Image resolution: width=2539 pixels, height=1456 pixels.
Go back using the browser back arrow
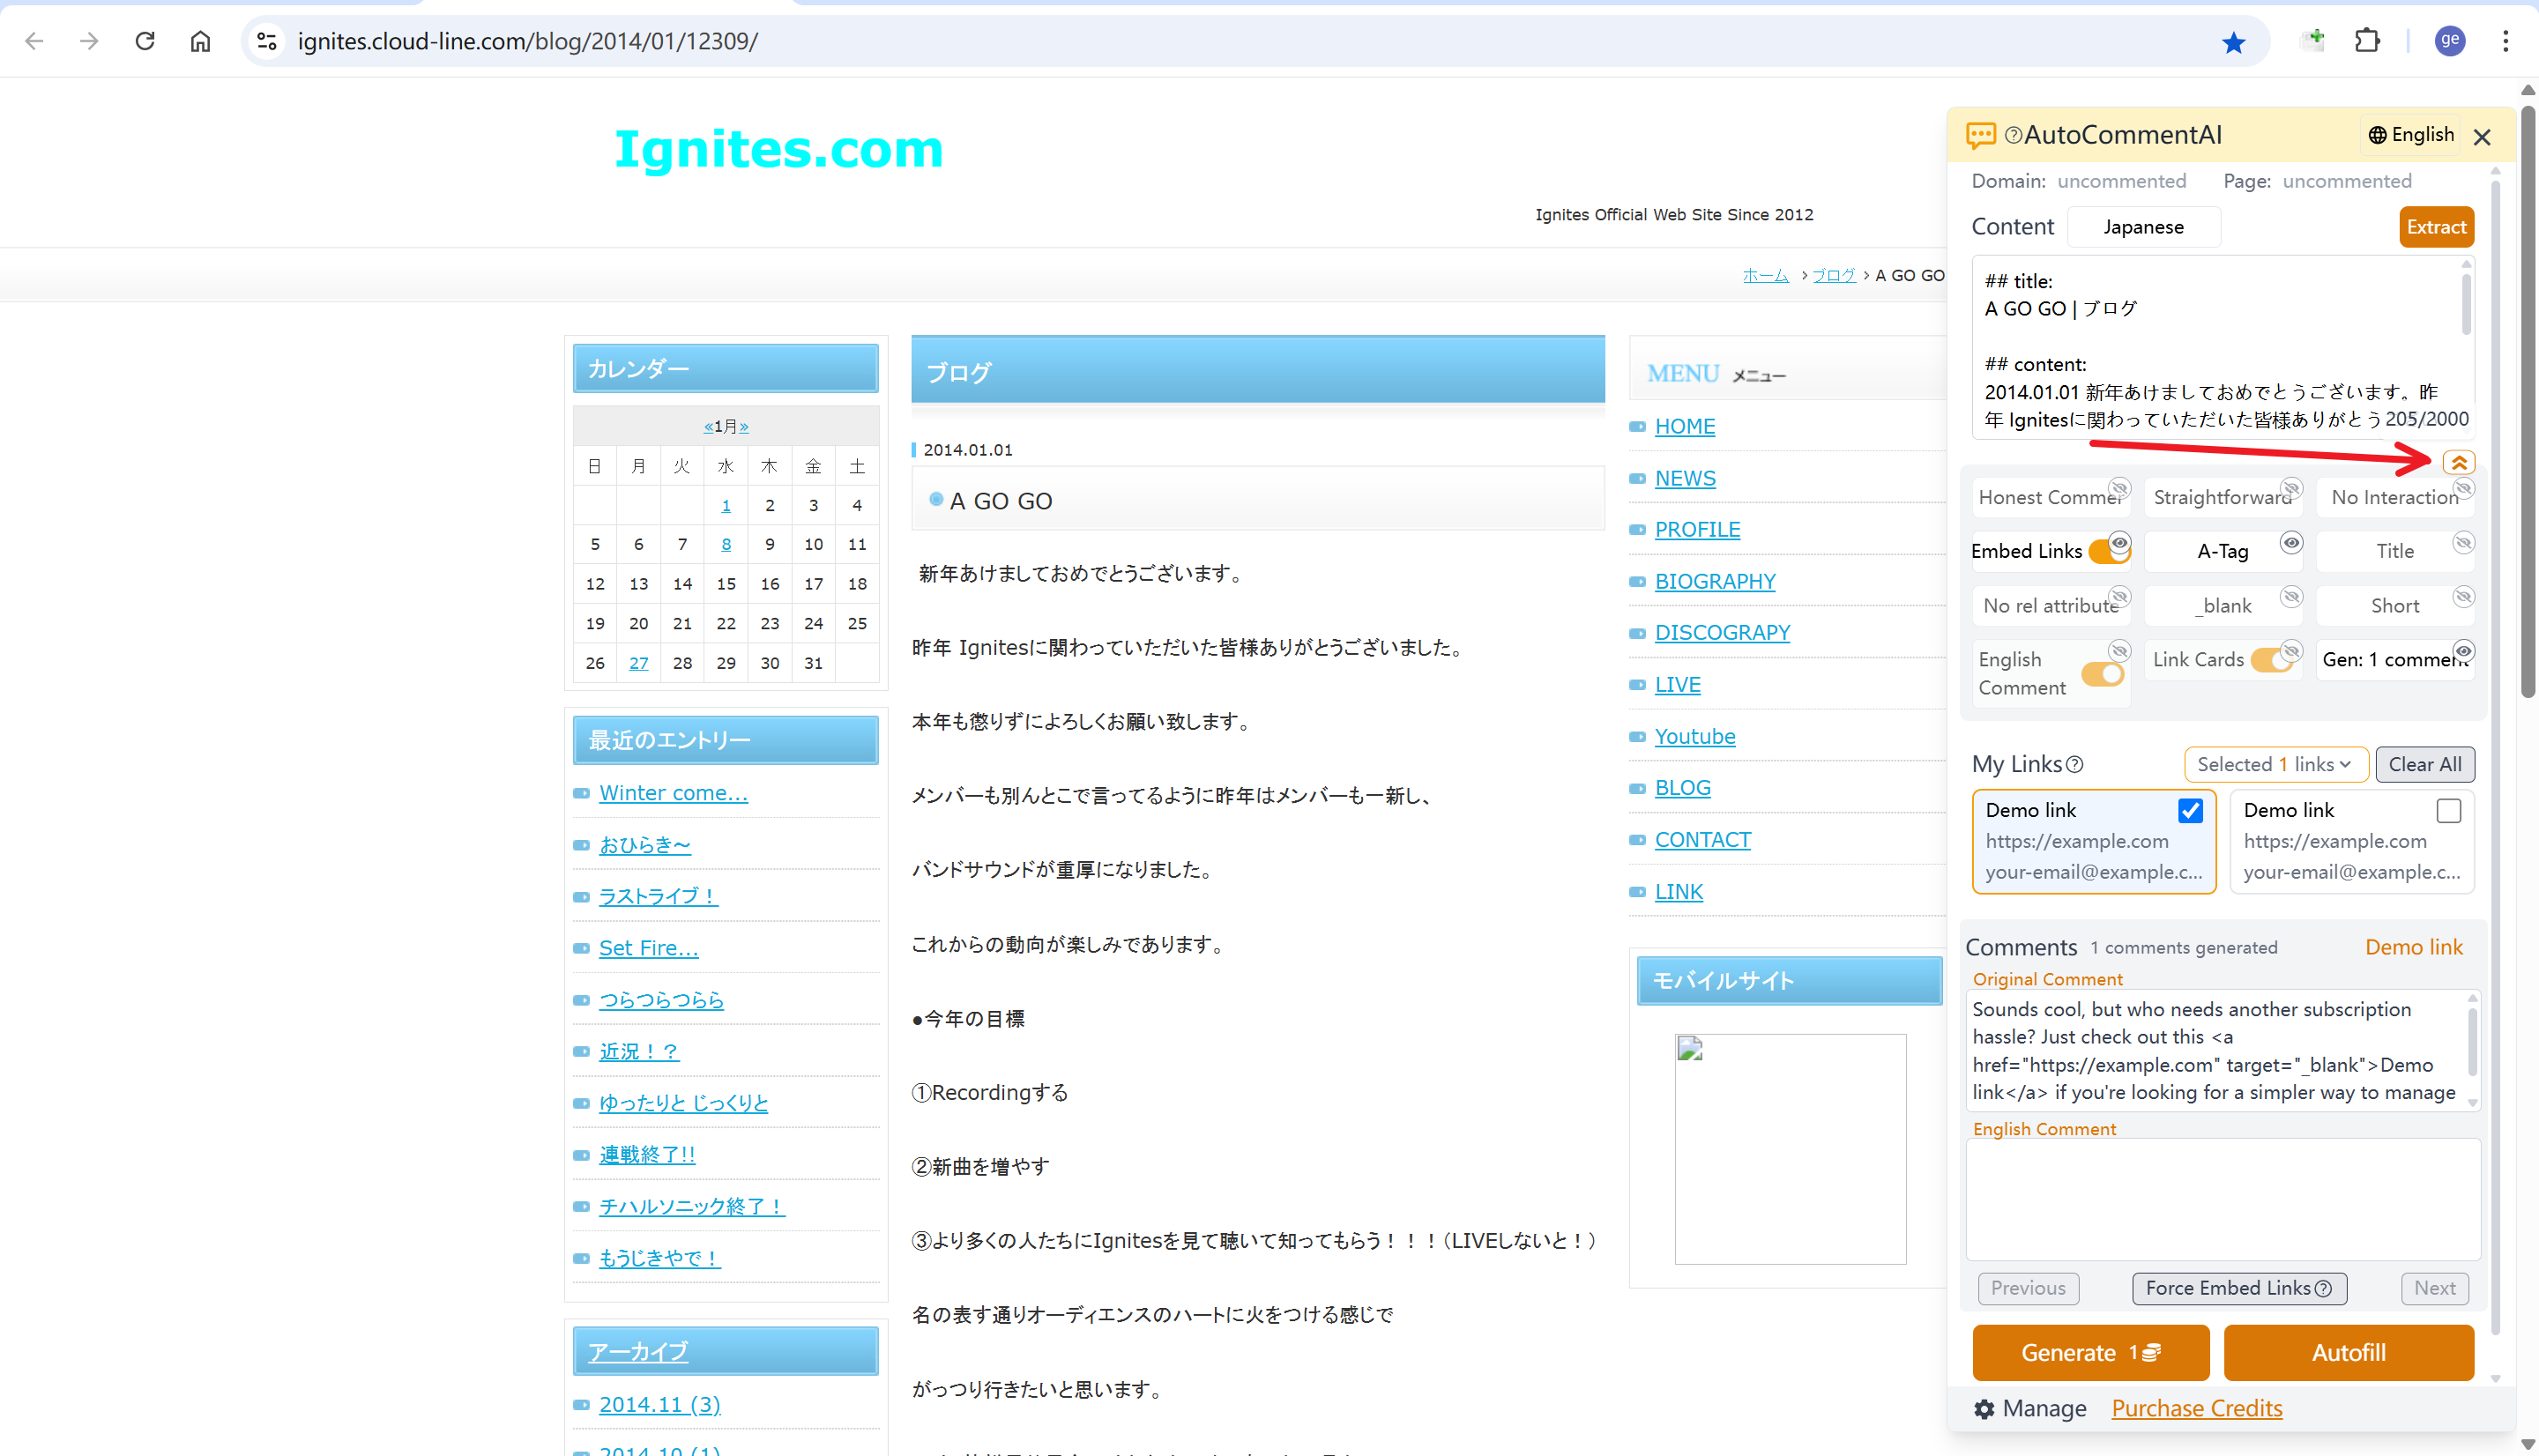click(34, 41)
